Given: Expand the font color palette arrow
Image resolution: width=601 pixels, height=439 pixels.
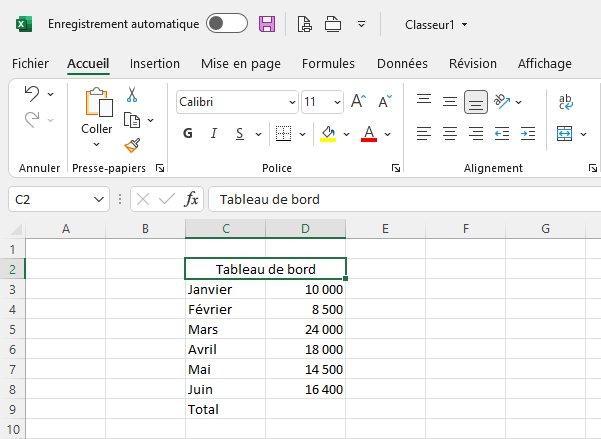Looking at the screenshot, I should 388,134.
